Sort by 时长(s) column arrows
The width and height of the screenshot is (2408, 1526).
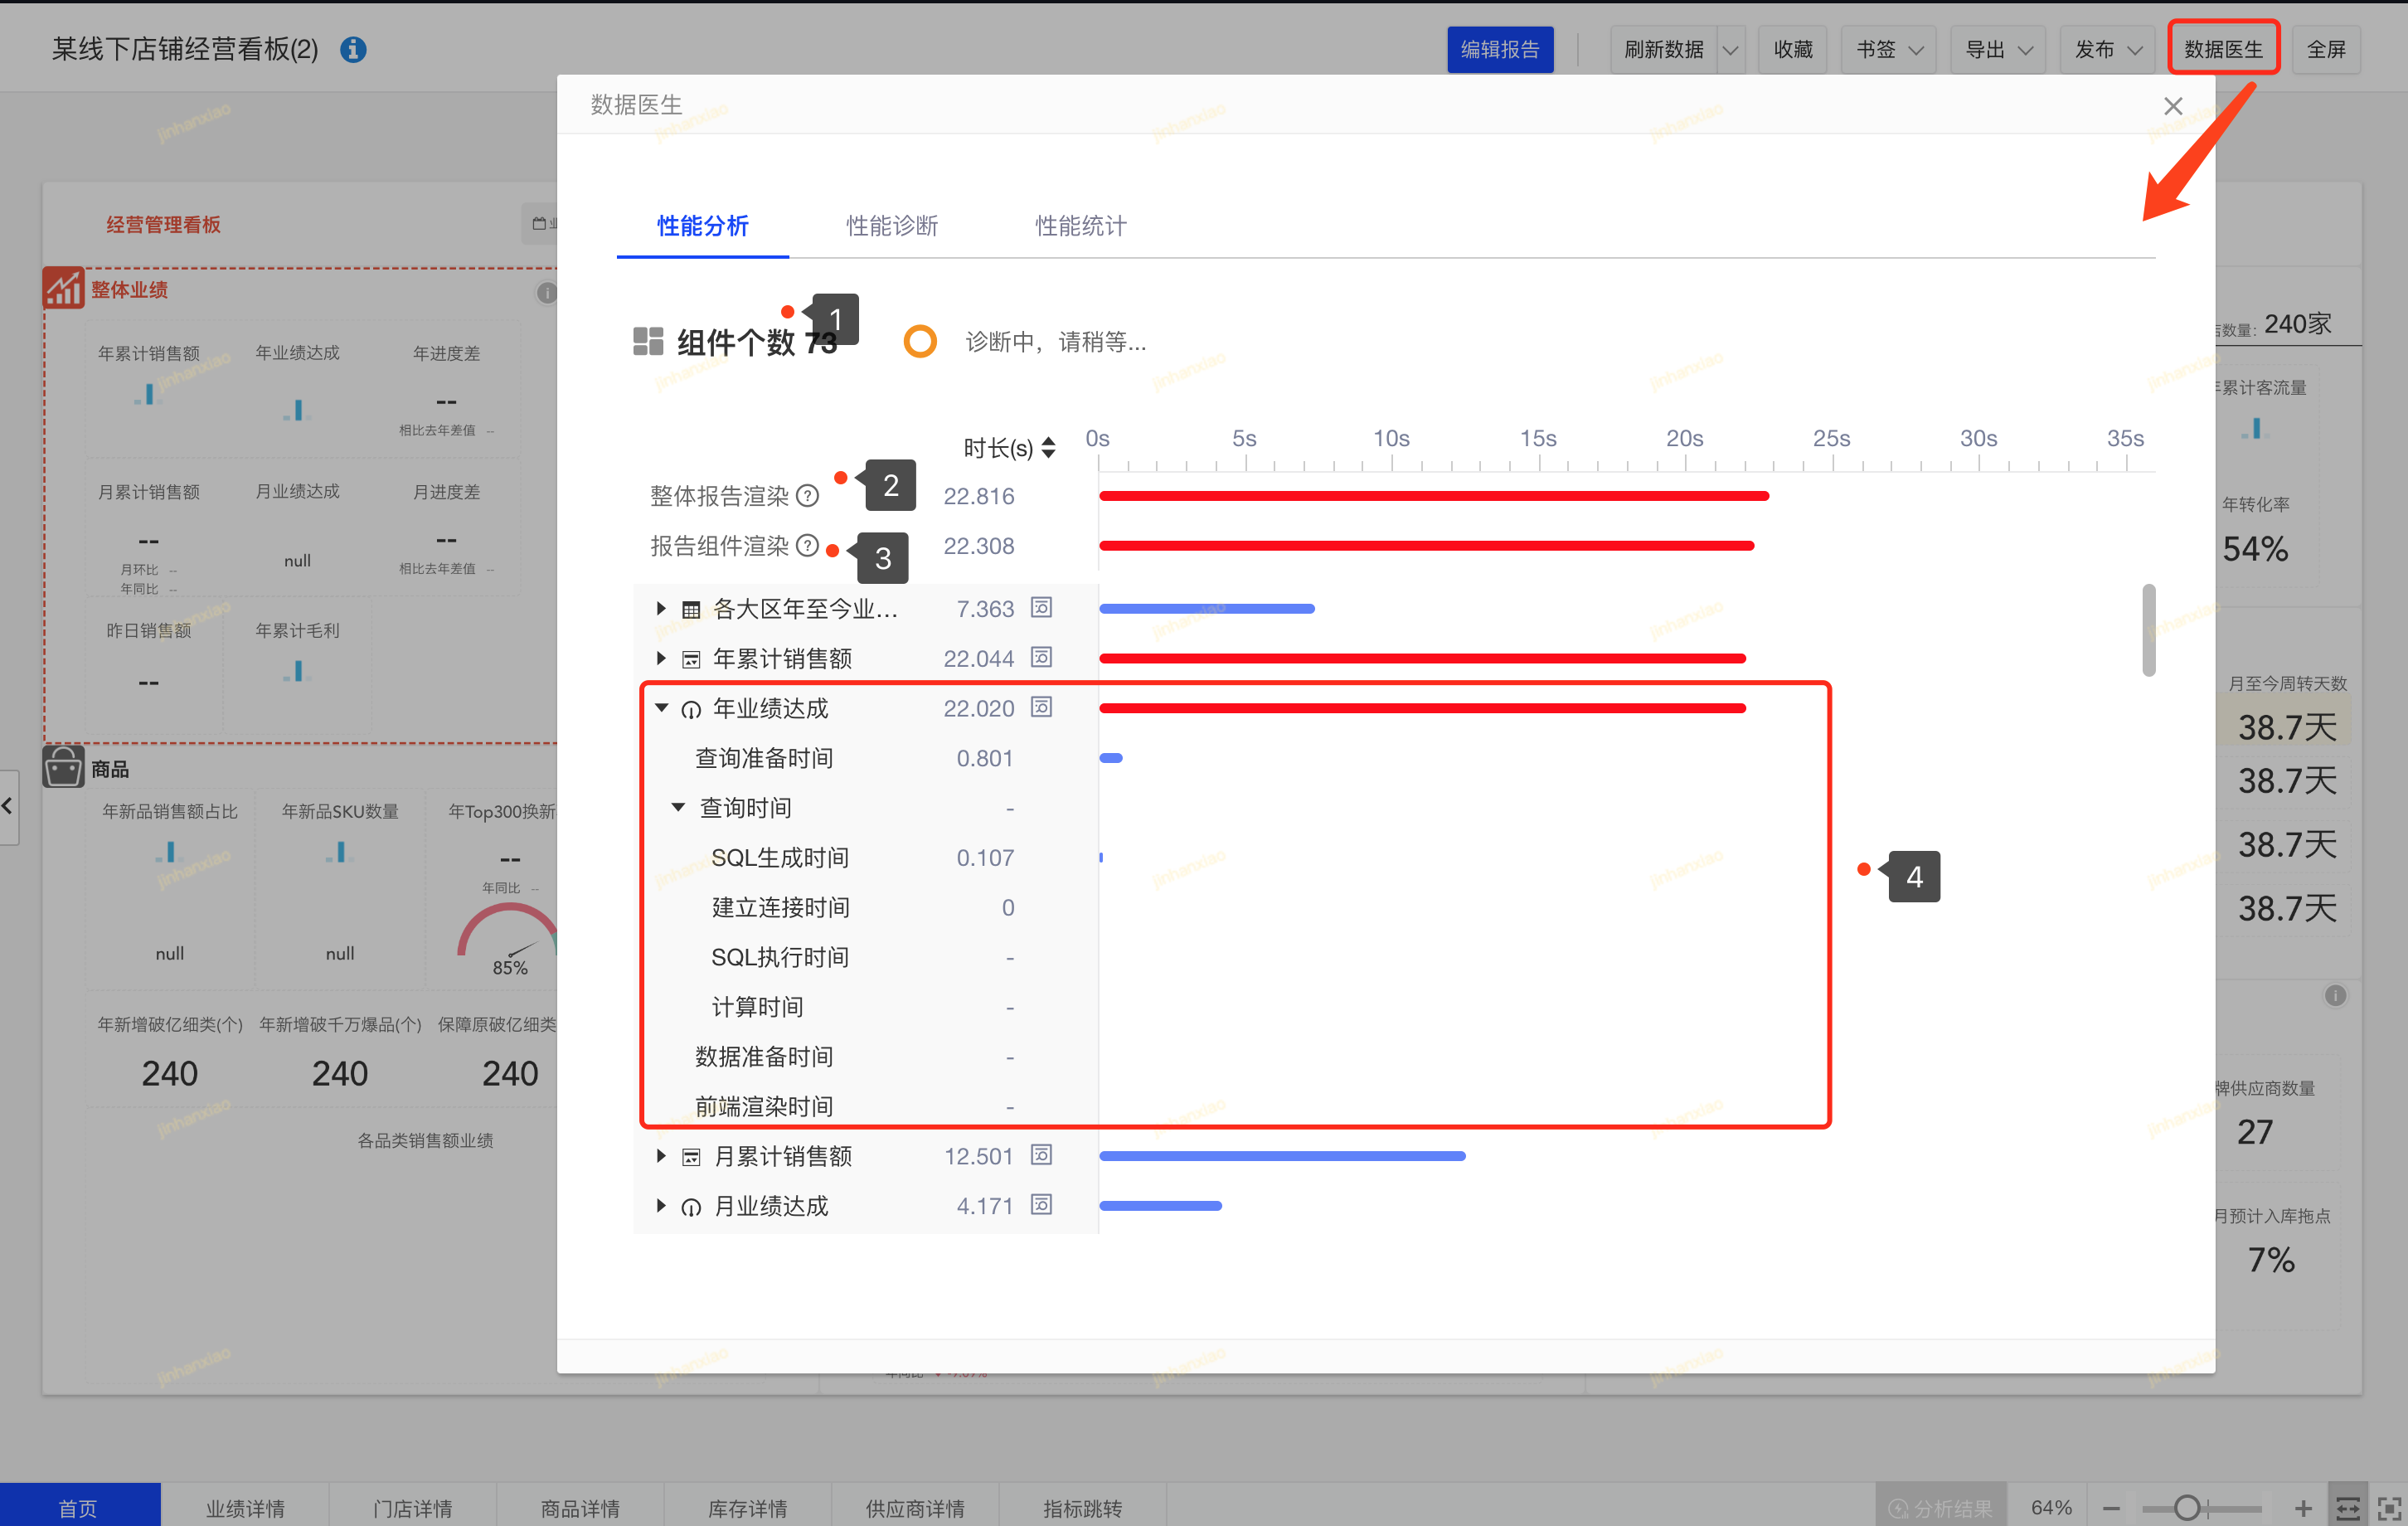click(1048, 447)
